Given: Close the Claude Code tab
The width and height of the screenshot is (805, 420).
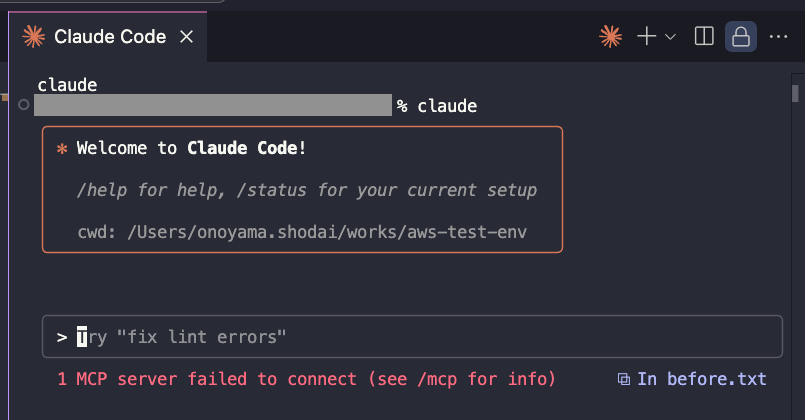Looking at the screenshot, I should pyautogui.click(x=186, y=36).
